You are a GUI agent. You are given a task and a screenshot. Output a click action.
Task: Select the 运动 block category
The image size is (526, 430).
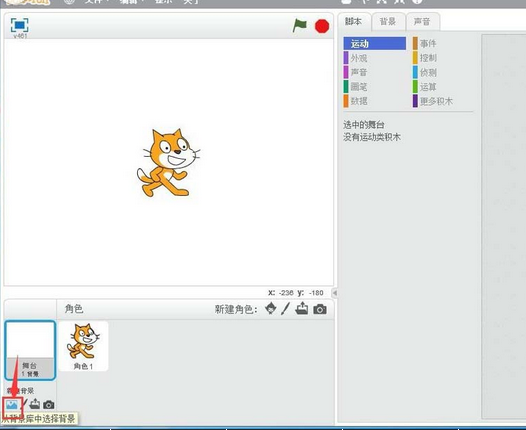pos(374,44)
